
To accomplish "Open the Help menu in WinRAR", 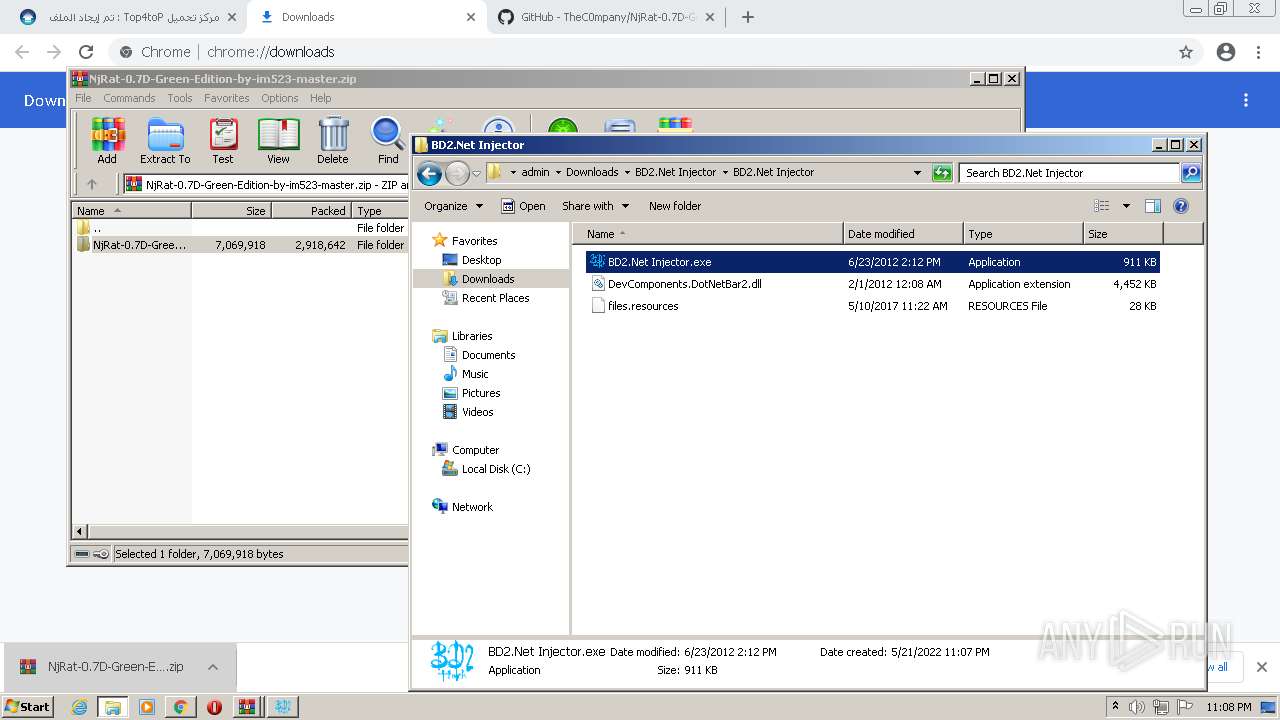I will (321, 98).
